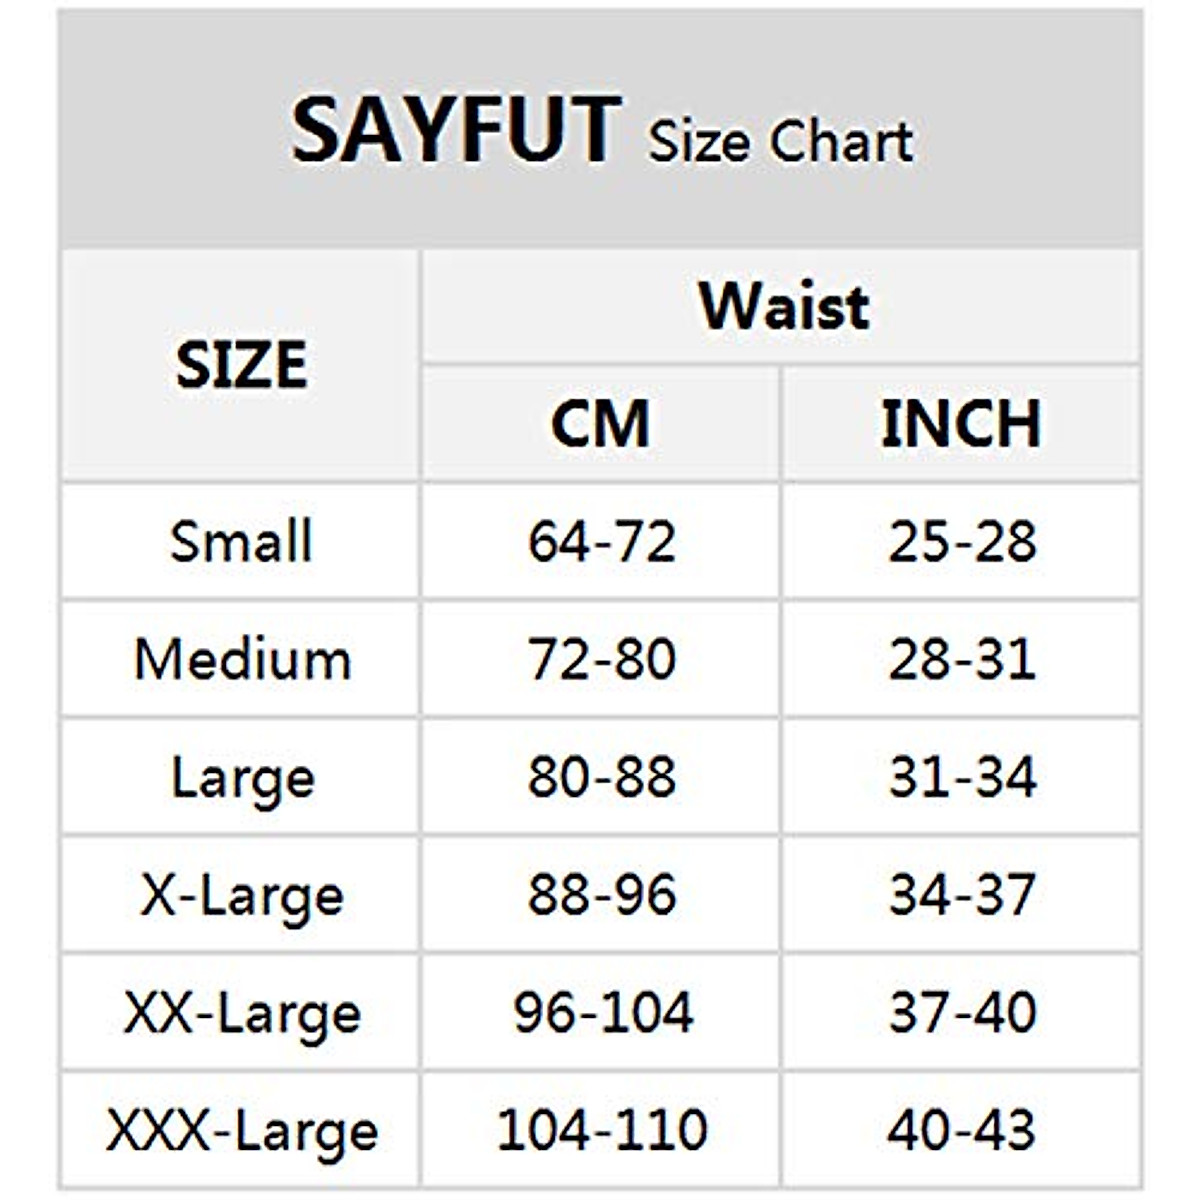
Task: Click the 40-43 inch cell
Action: [962, 1131]
